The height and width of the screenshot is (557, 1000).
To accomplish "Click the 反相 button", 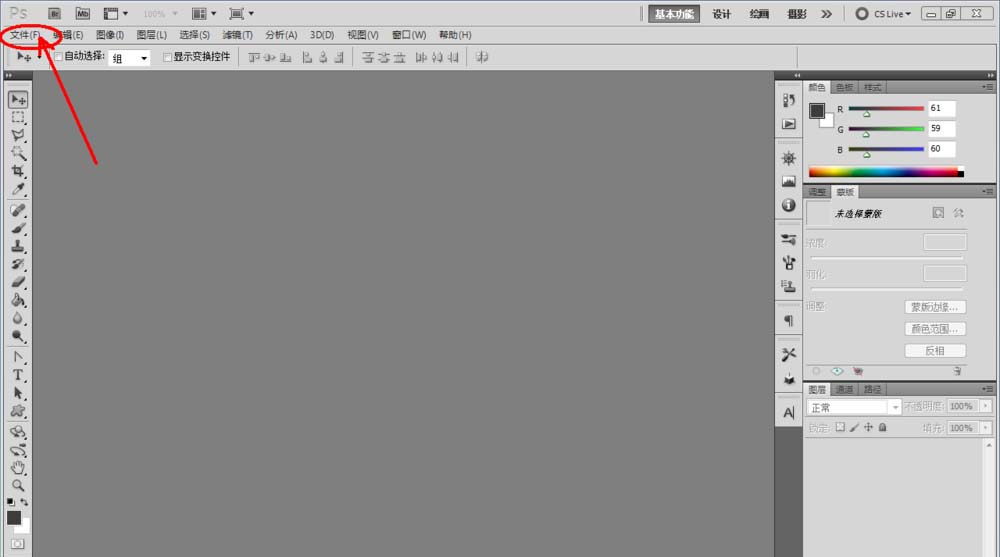I will (x=935, y=350).
